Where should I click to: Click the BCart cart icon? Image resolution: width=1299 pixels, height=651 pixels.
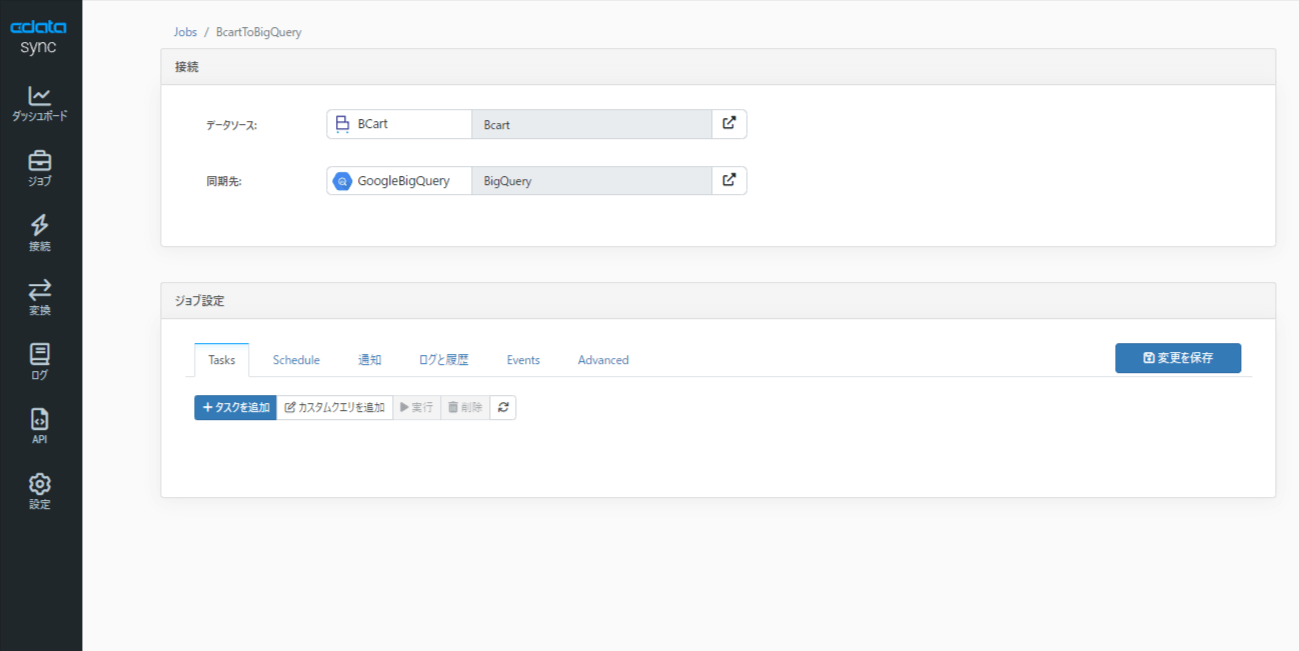(x=342, y=124)
